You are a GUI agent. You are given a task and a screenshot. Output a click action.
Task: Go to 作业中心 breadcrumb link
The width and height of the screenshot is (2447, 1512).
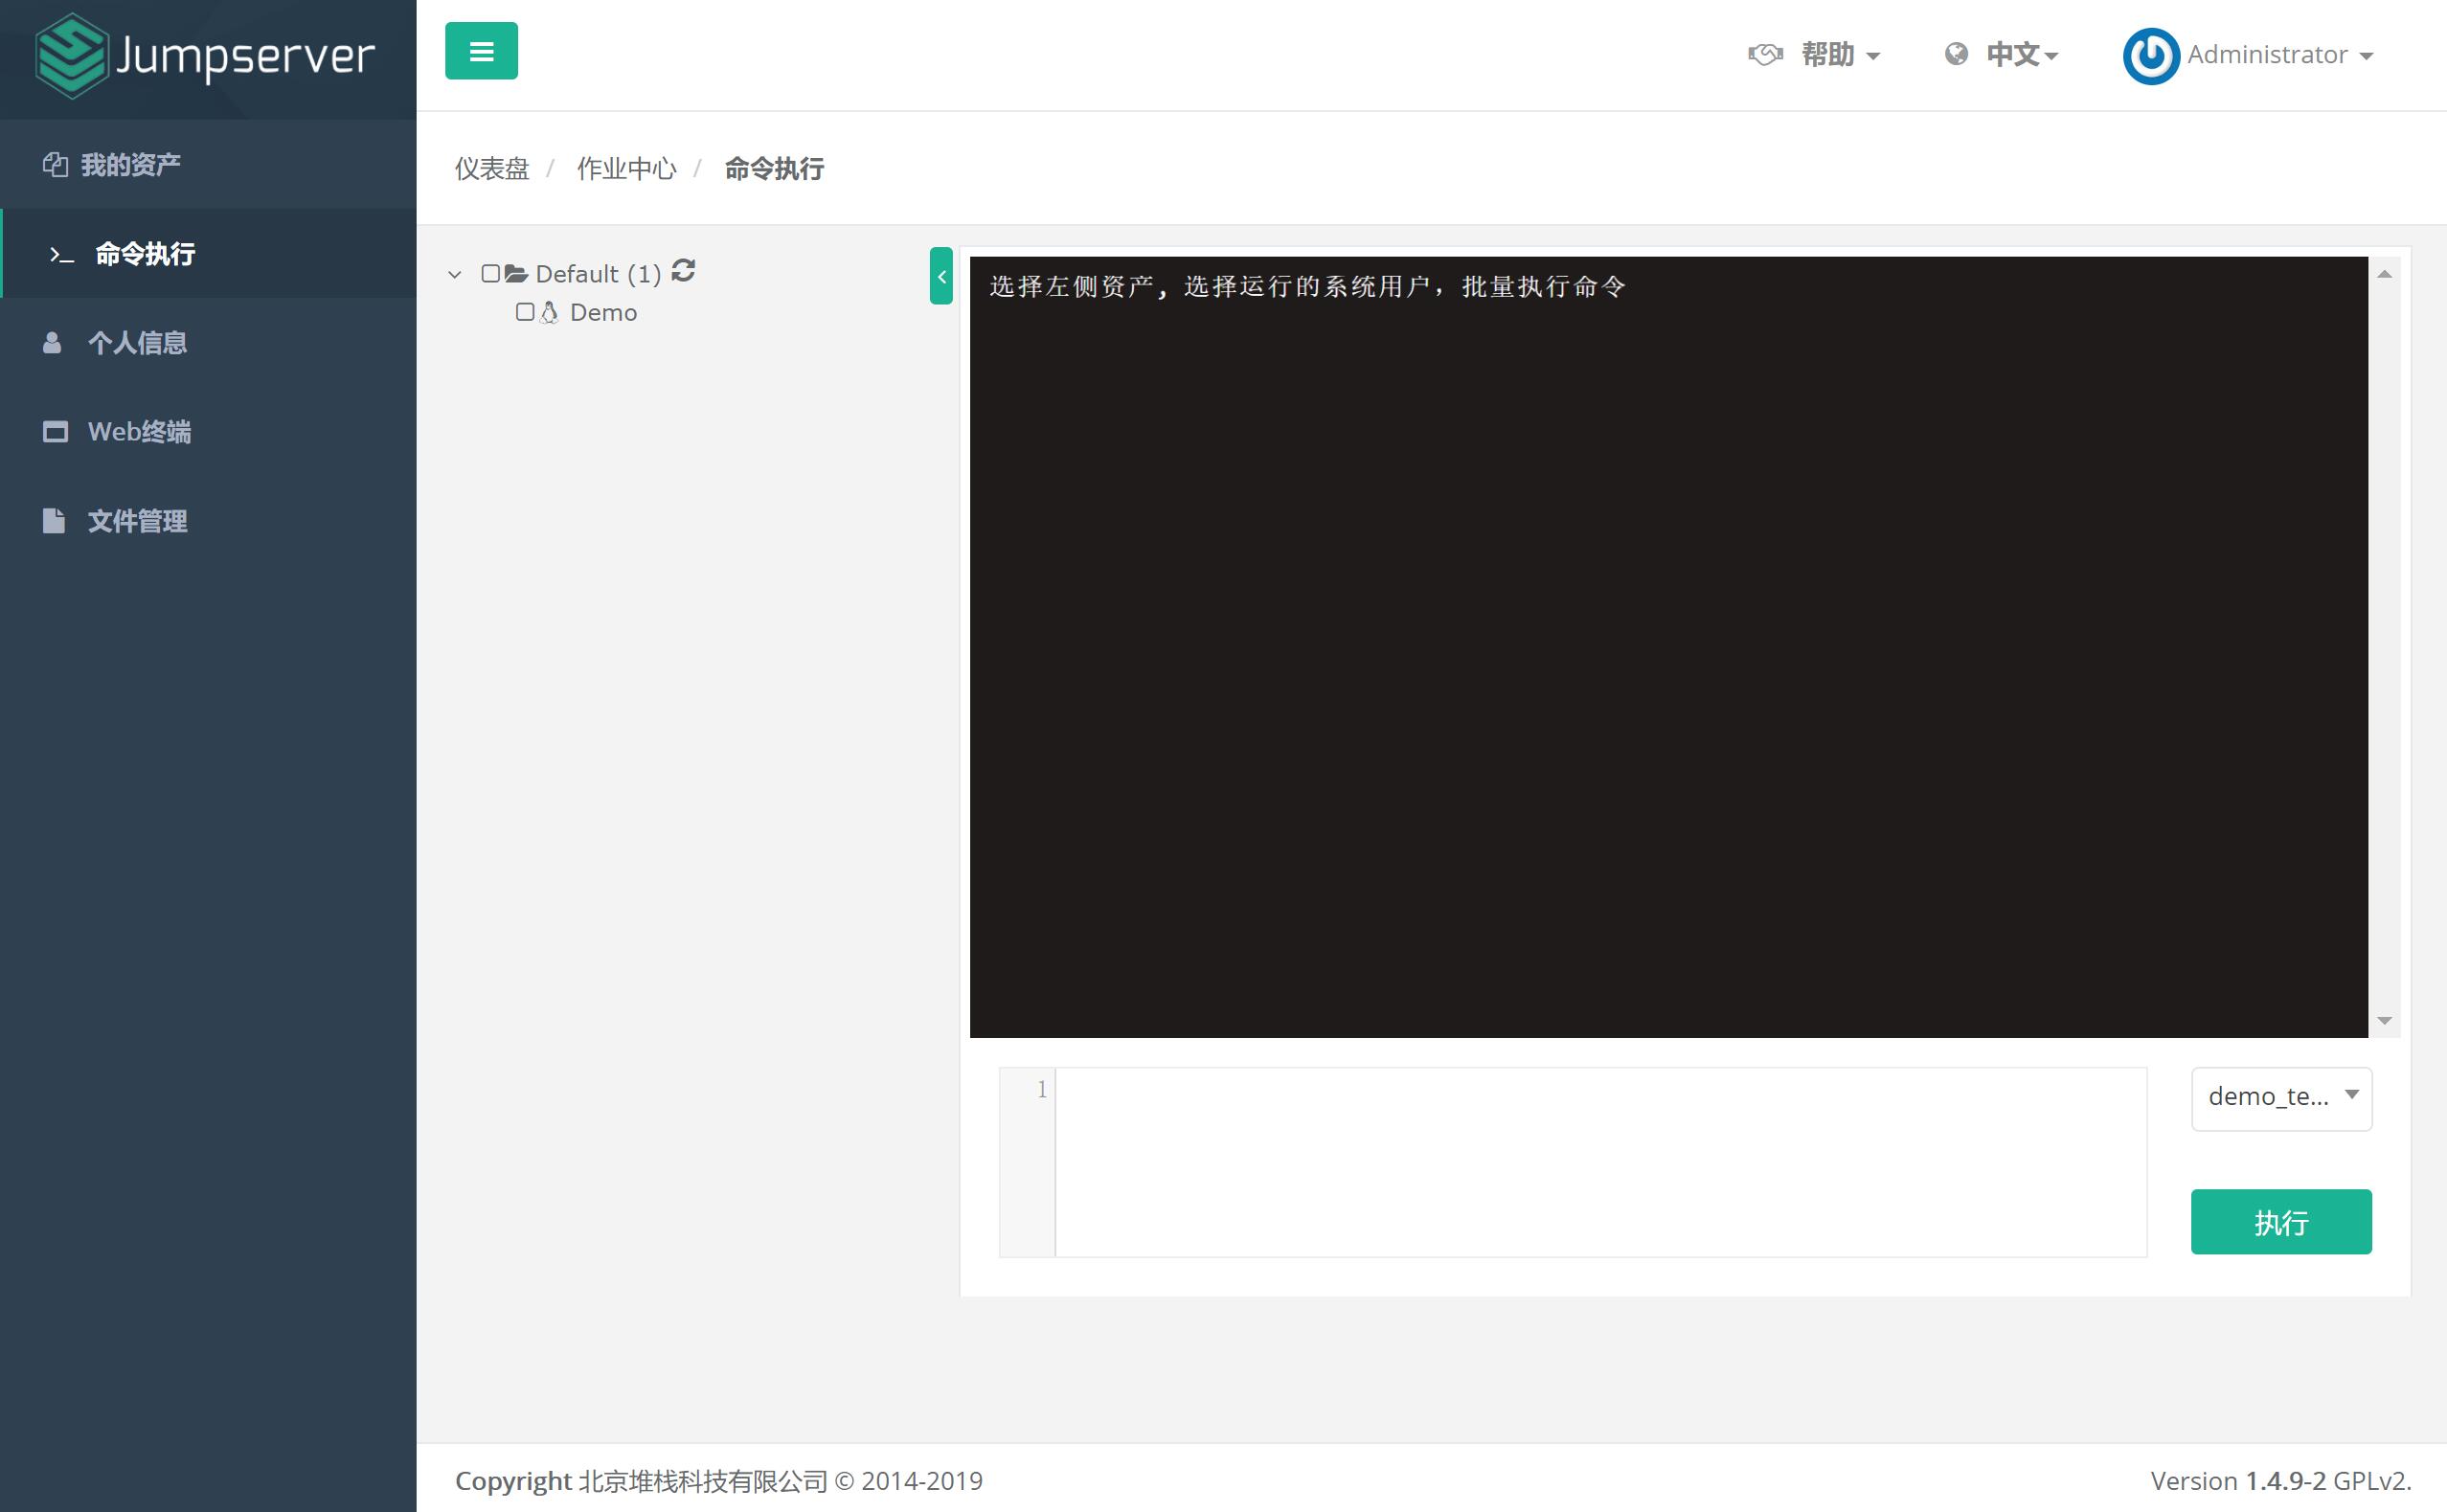[627, 169]
